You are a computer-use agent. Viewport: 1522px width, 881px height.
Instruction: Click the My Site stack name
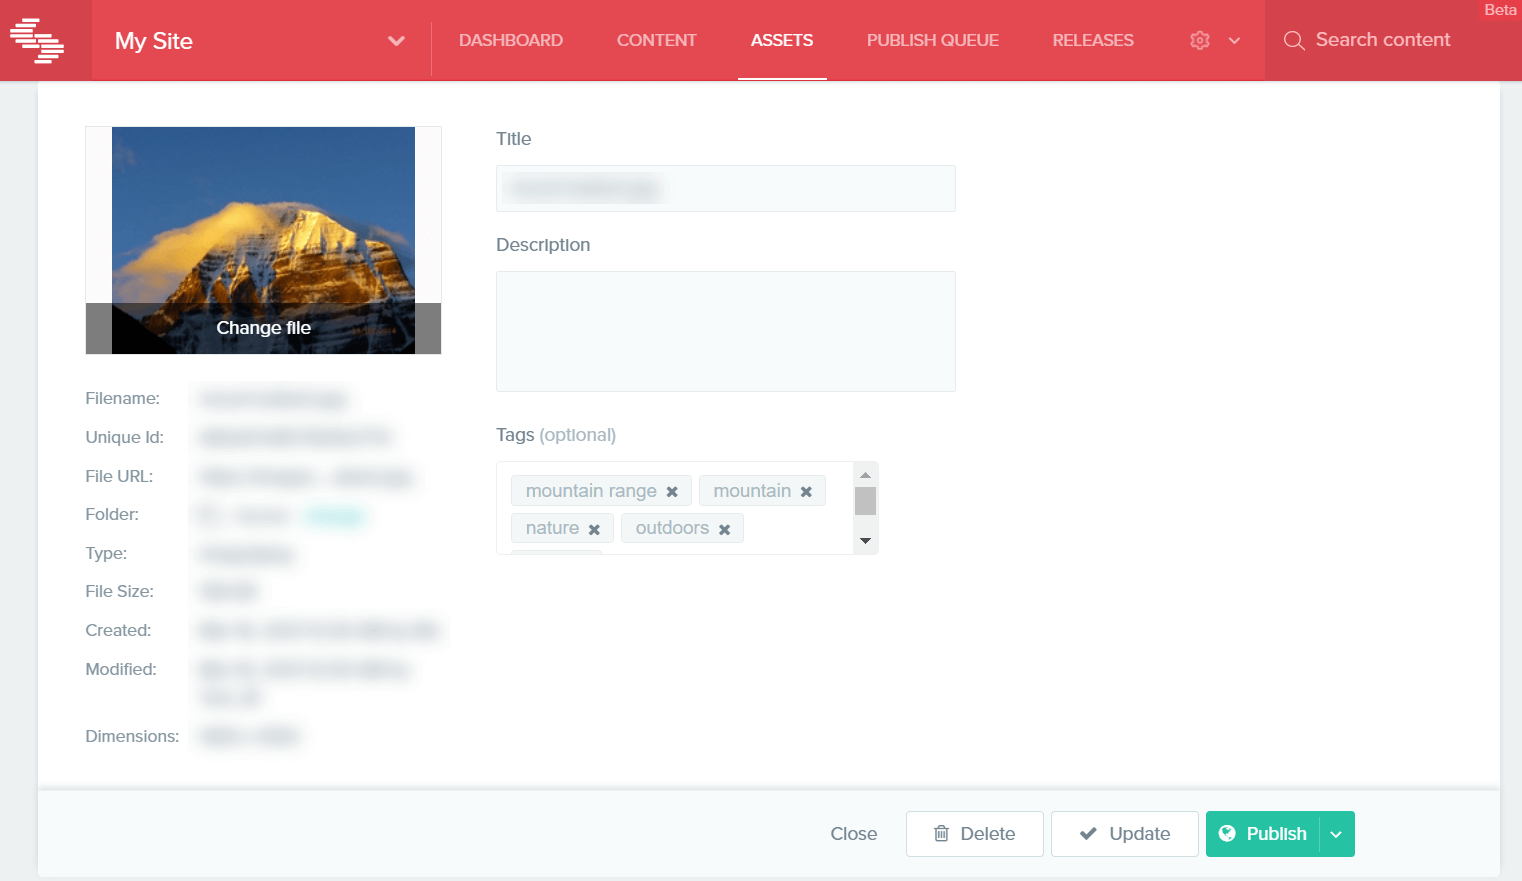[x=154, y=41]
